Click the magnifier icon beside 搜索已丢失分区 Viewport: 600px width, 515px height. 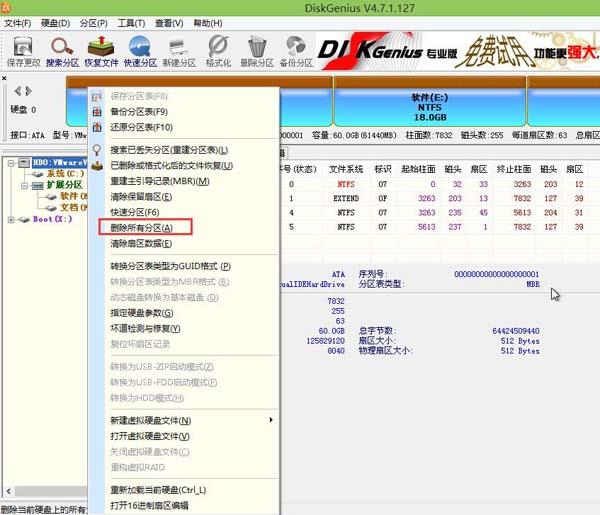[x=97, y=150]
